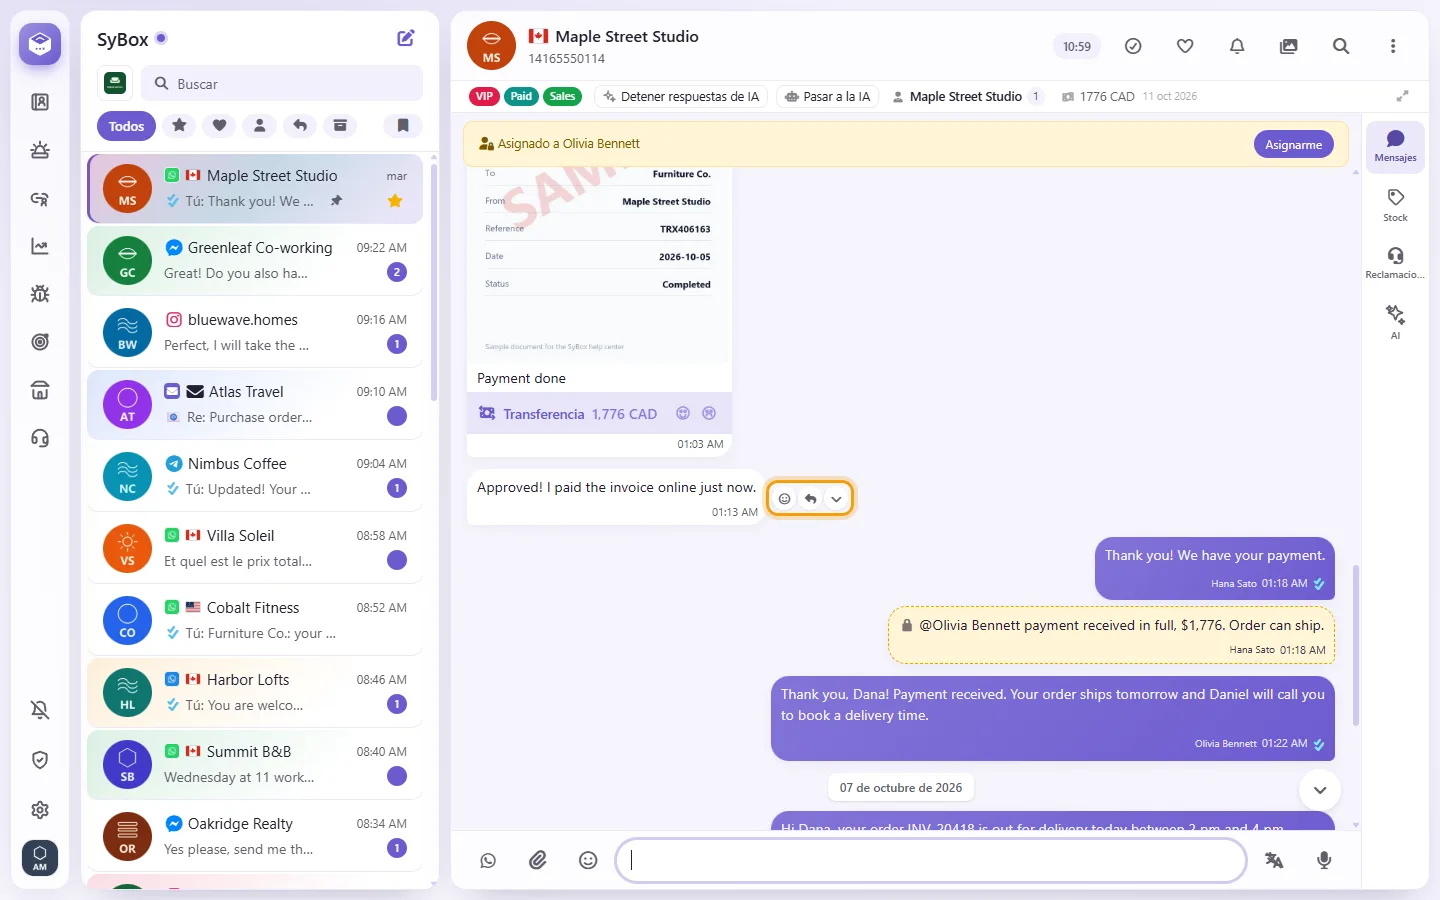The height and width of the screenshot is (900, 1440).
Task: Click the message text input field
Action: 931,860
